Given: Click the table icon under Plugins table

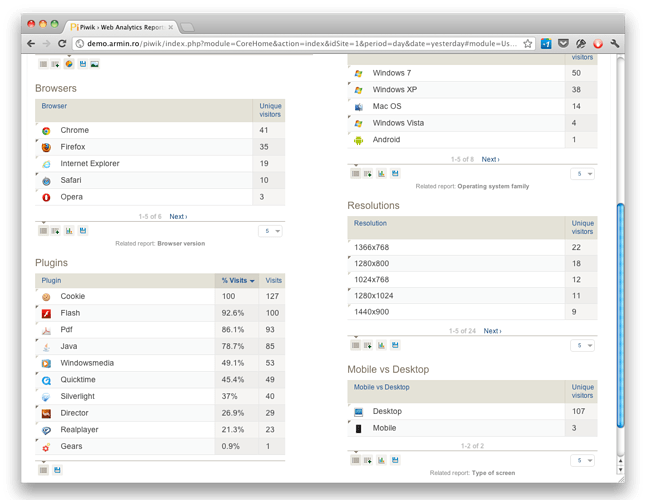Looking at the screenshot, I should (43, 470).
